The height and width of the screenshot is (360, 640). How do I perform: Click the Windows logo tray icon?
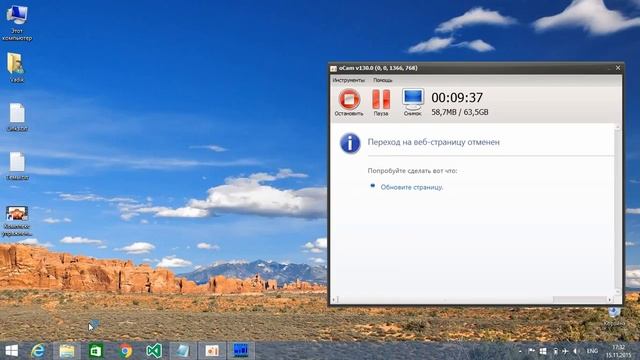[543, 351]
